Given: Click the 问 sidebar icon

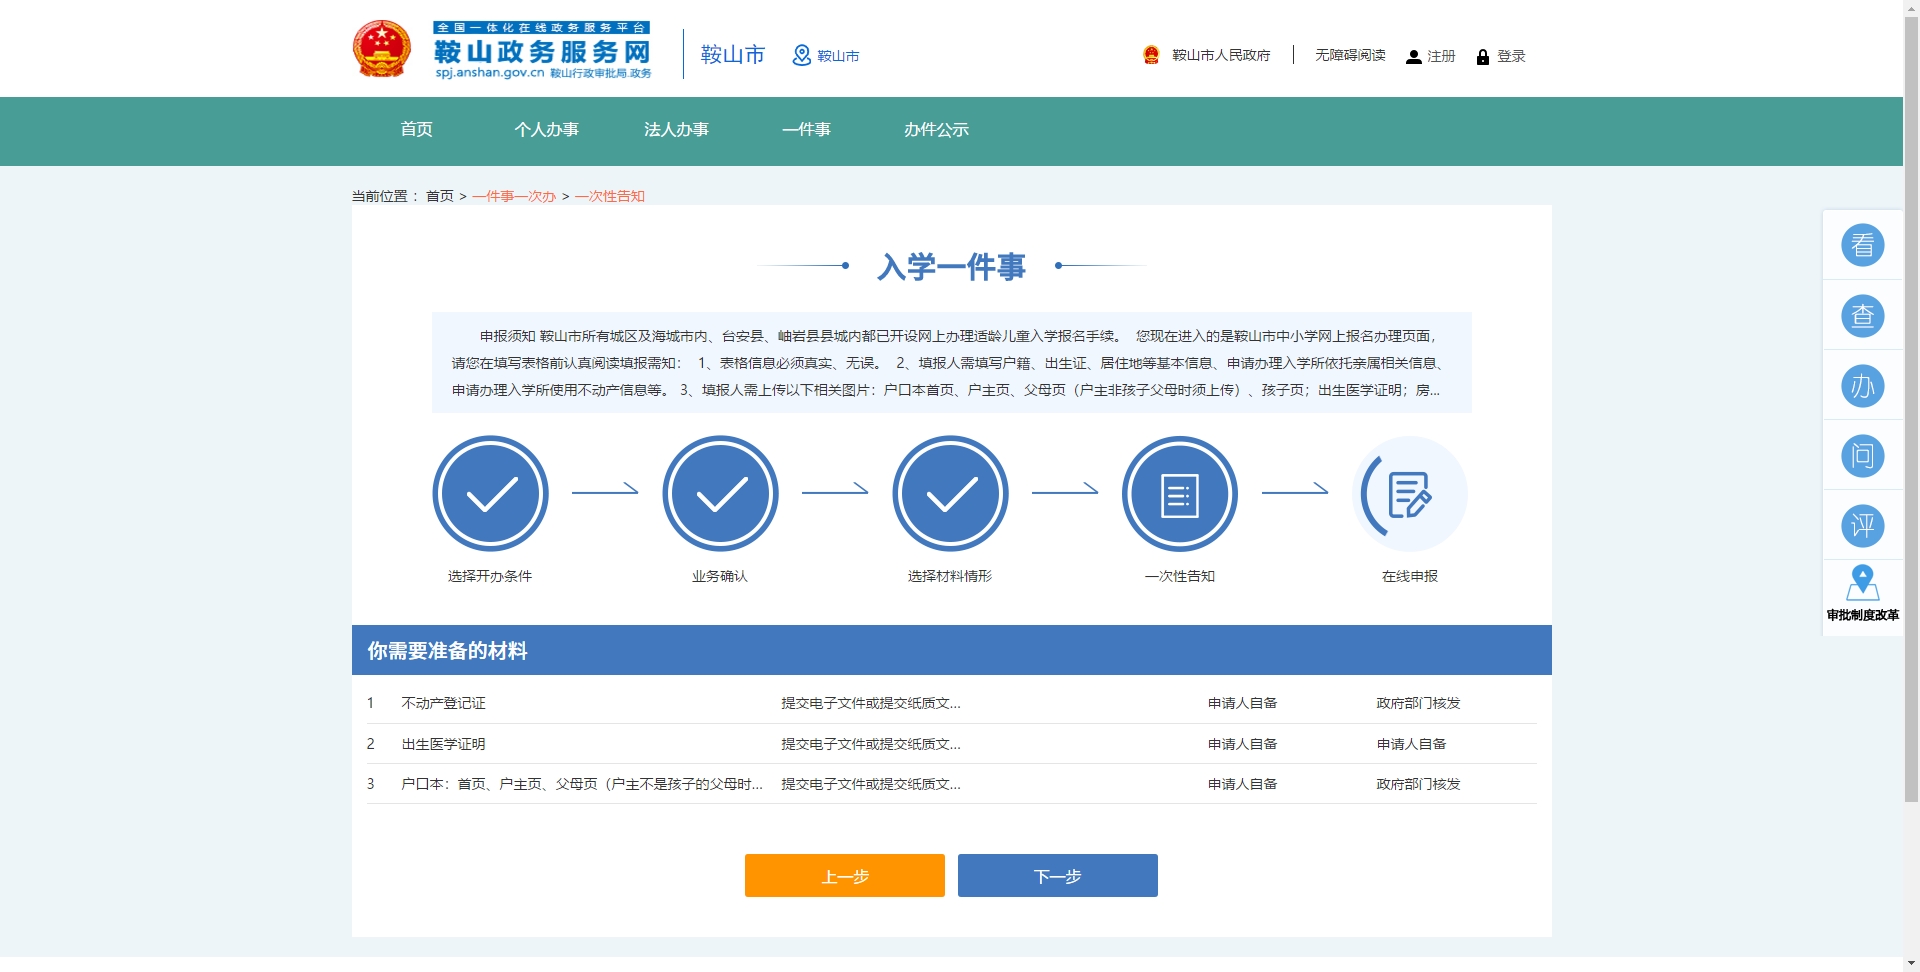Looking at the screenshot, I should pos(1862,456).
